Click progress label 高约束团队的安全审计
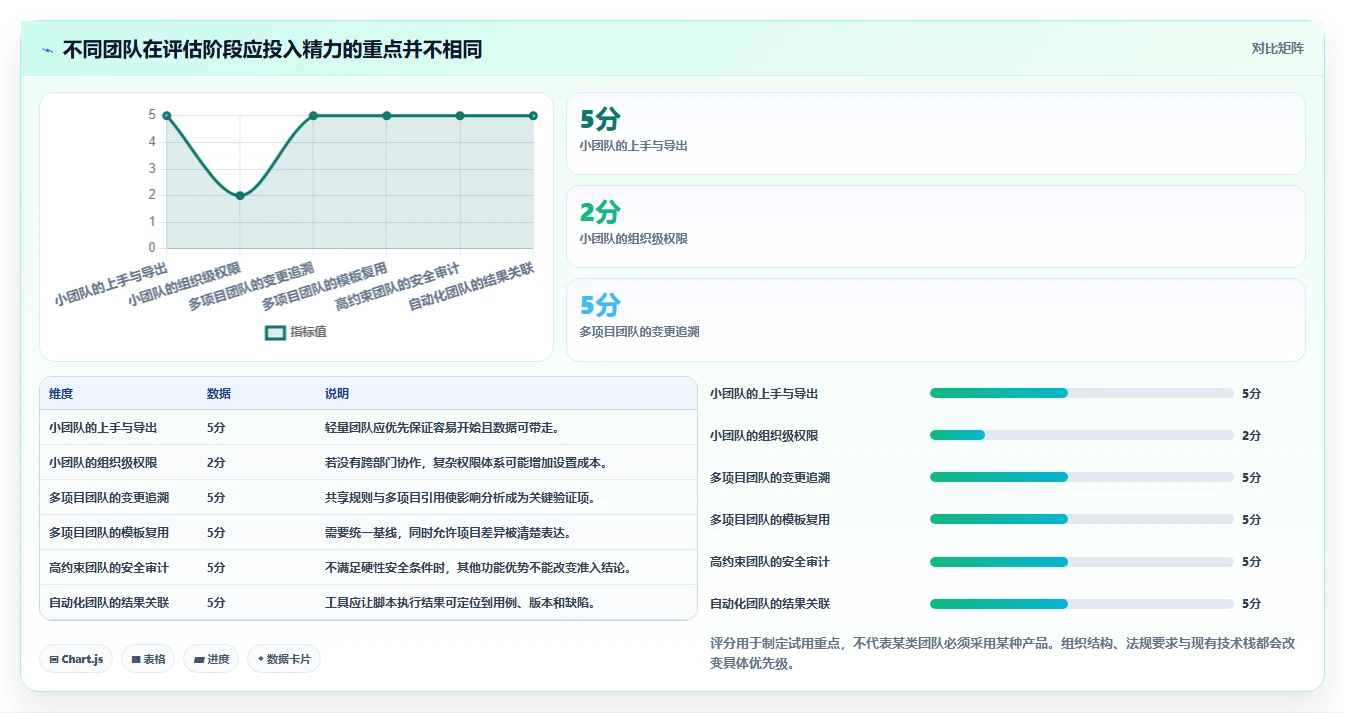The height and width of the screenshot is (713, 1345). click(770, 562)
